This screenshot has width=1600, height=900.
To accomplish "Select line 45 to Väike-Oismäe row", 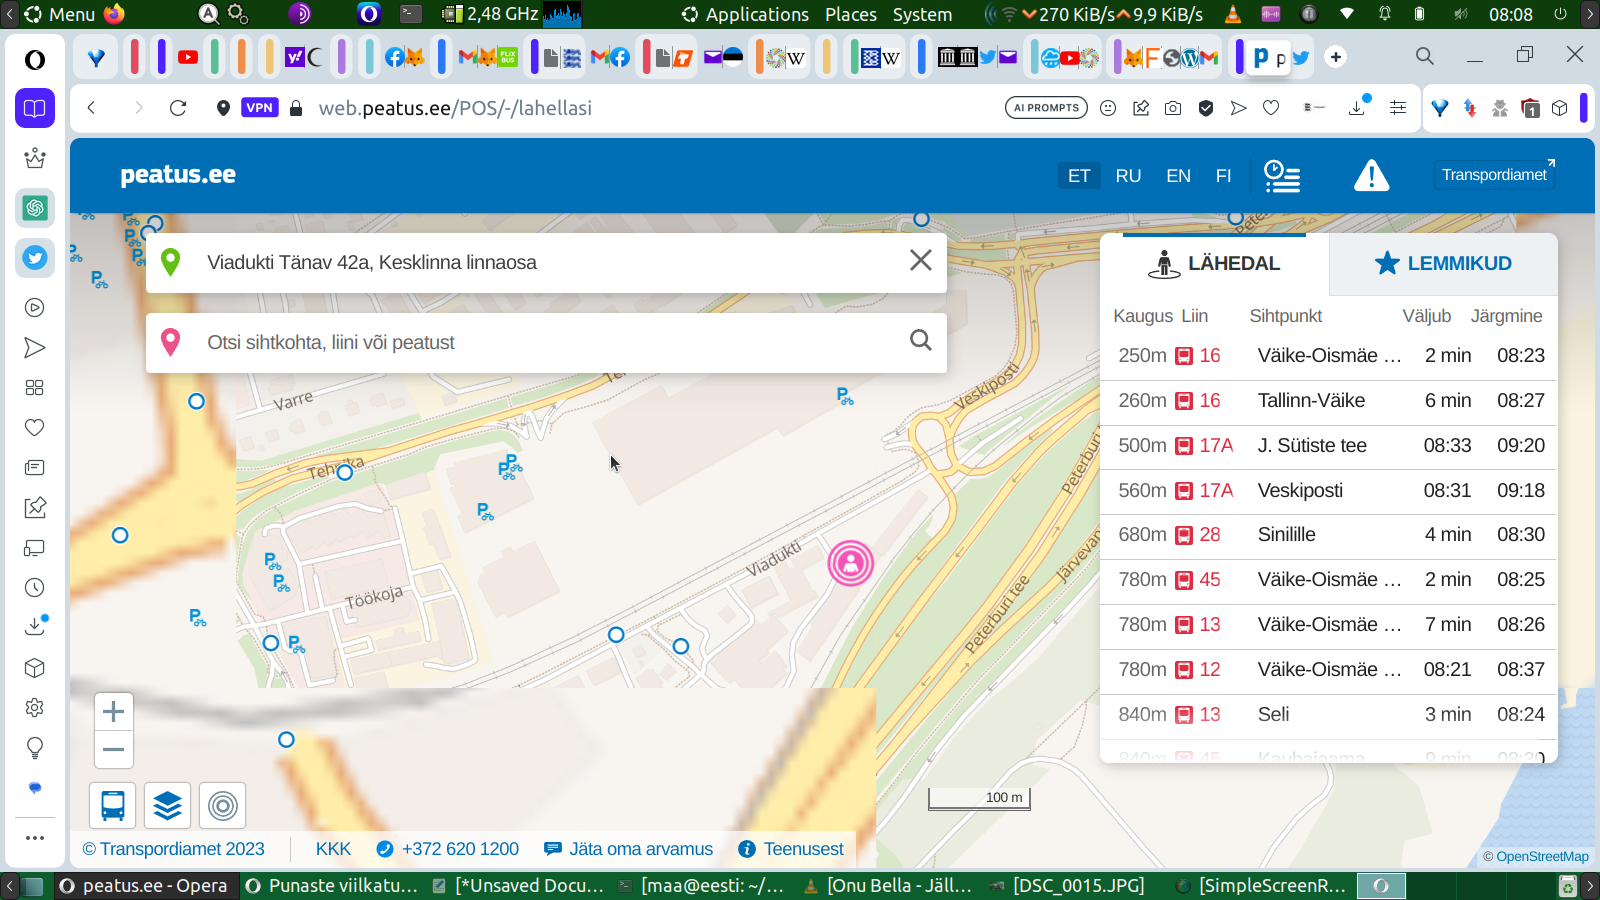I will 1329,580.
